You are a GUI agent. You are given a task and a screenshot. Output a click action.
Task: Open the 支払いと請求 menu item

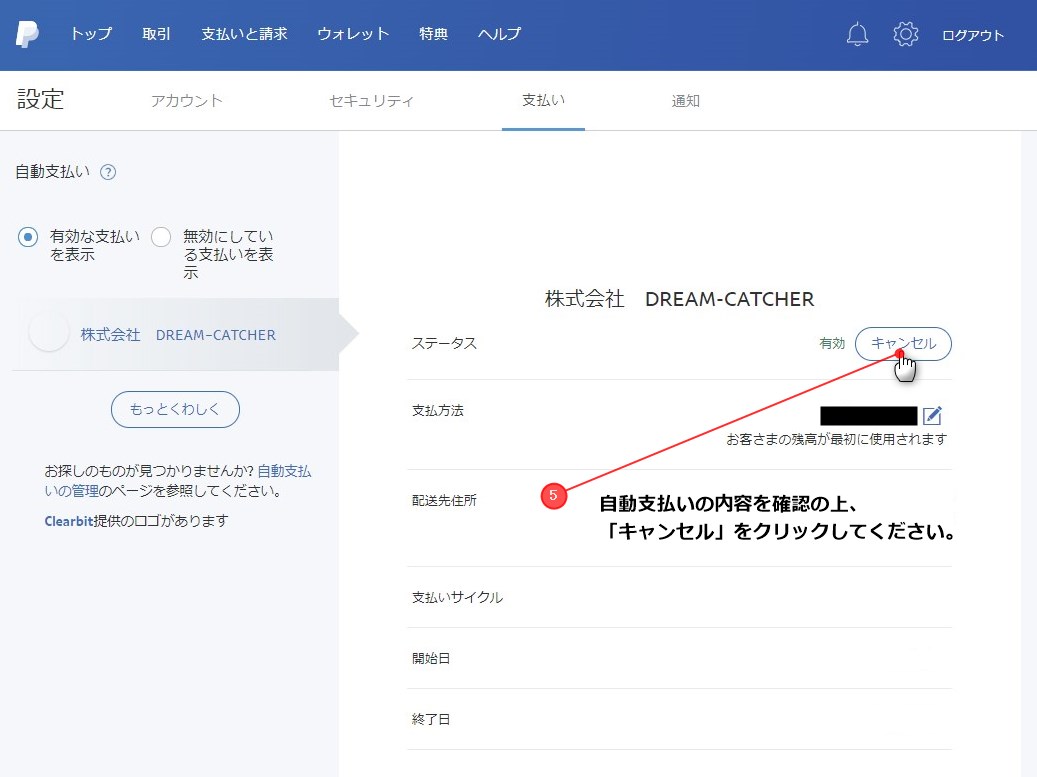tap(244, 34)
